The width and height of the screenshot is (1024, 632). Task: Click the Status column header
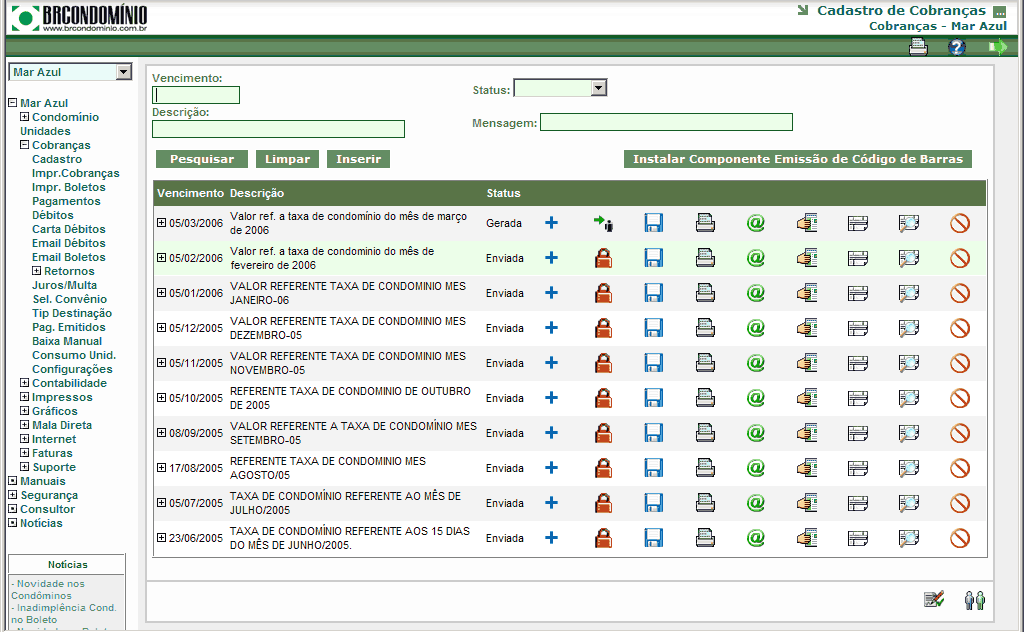coord(503,193)
